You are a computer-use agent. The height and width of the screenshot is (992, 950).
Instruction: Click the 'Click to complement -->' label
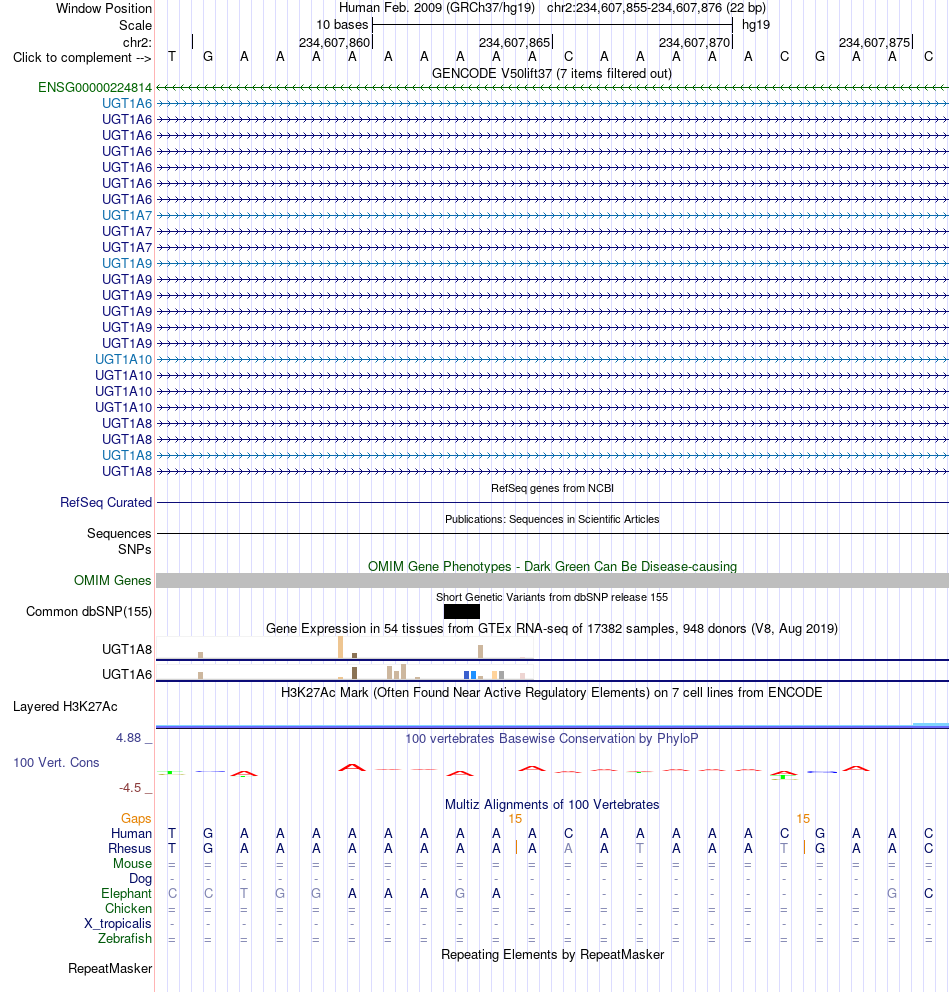[82, 58]
